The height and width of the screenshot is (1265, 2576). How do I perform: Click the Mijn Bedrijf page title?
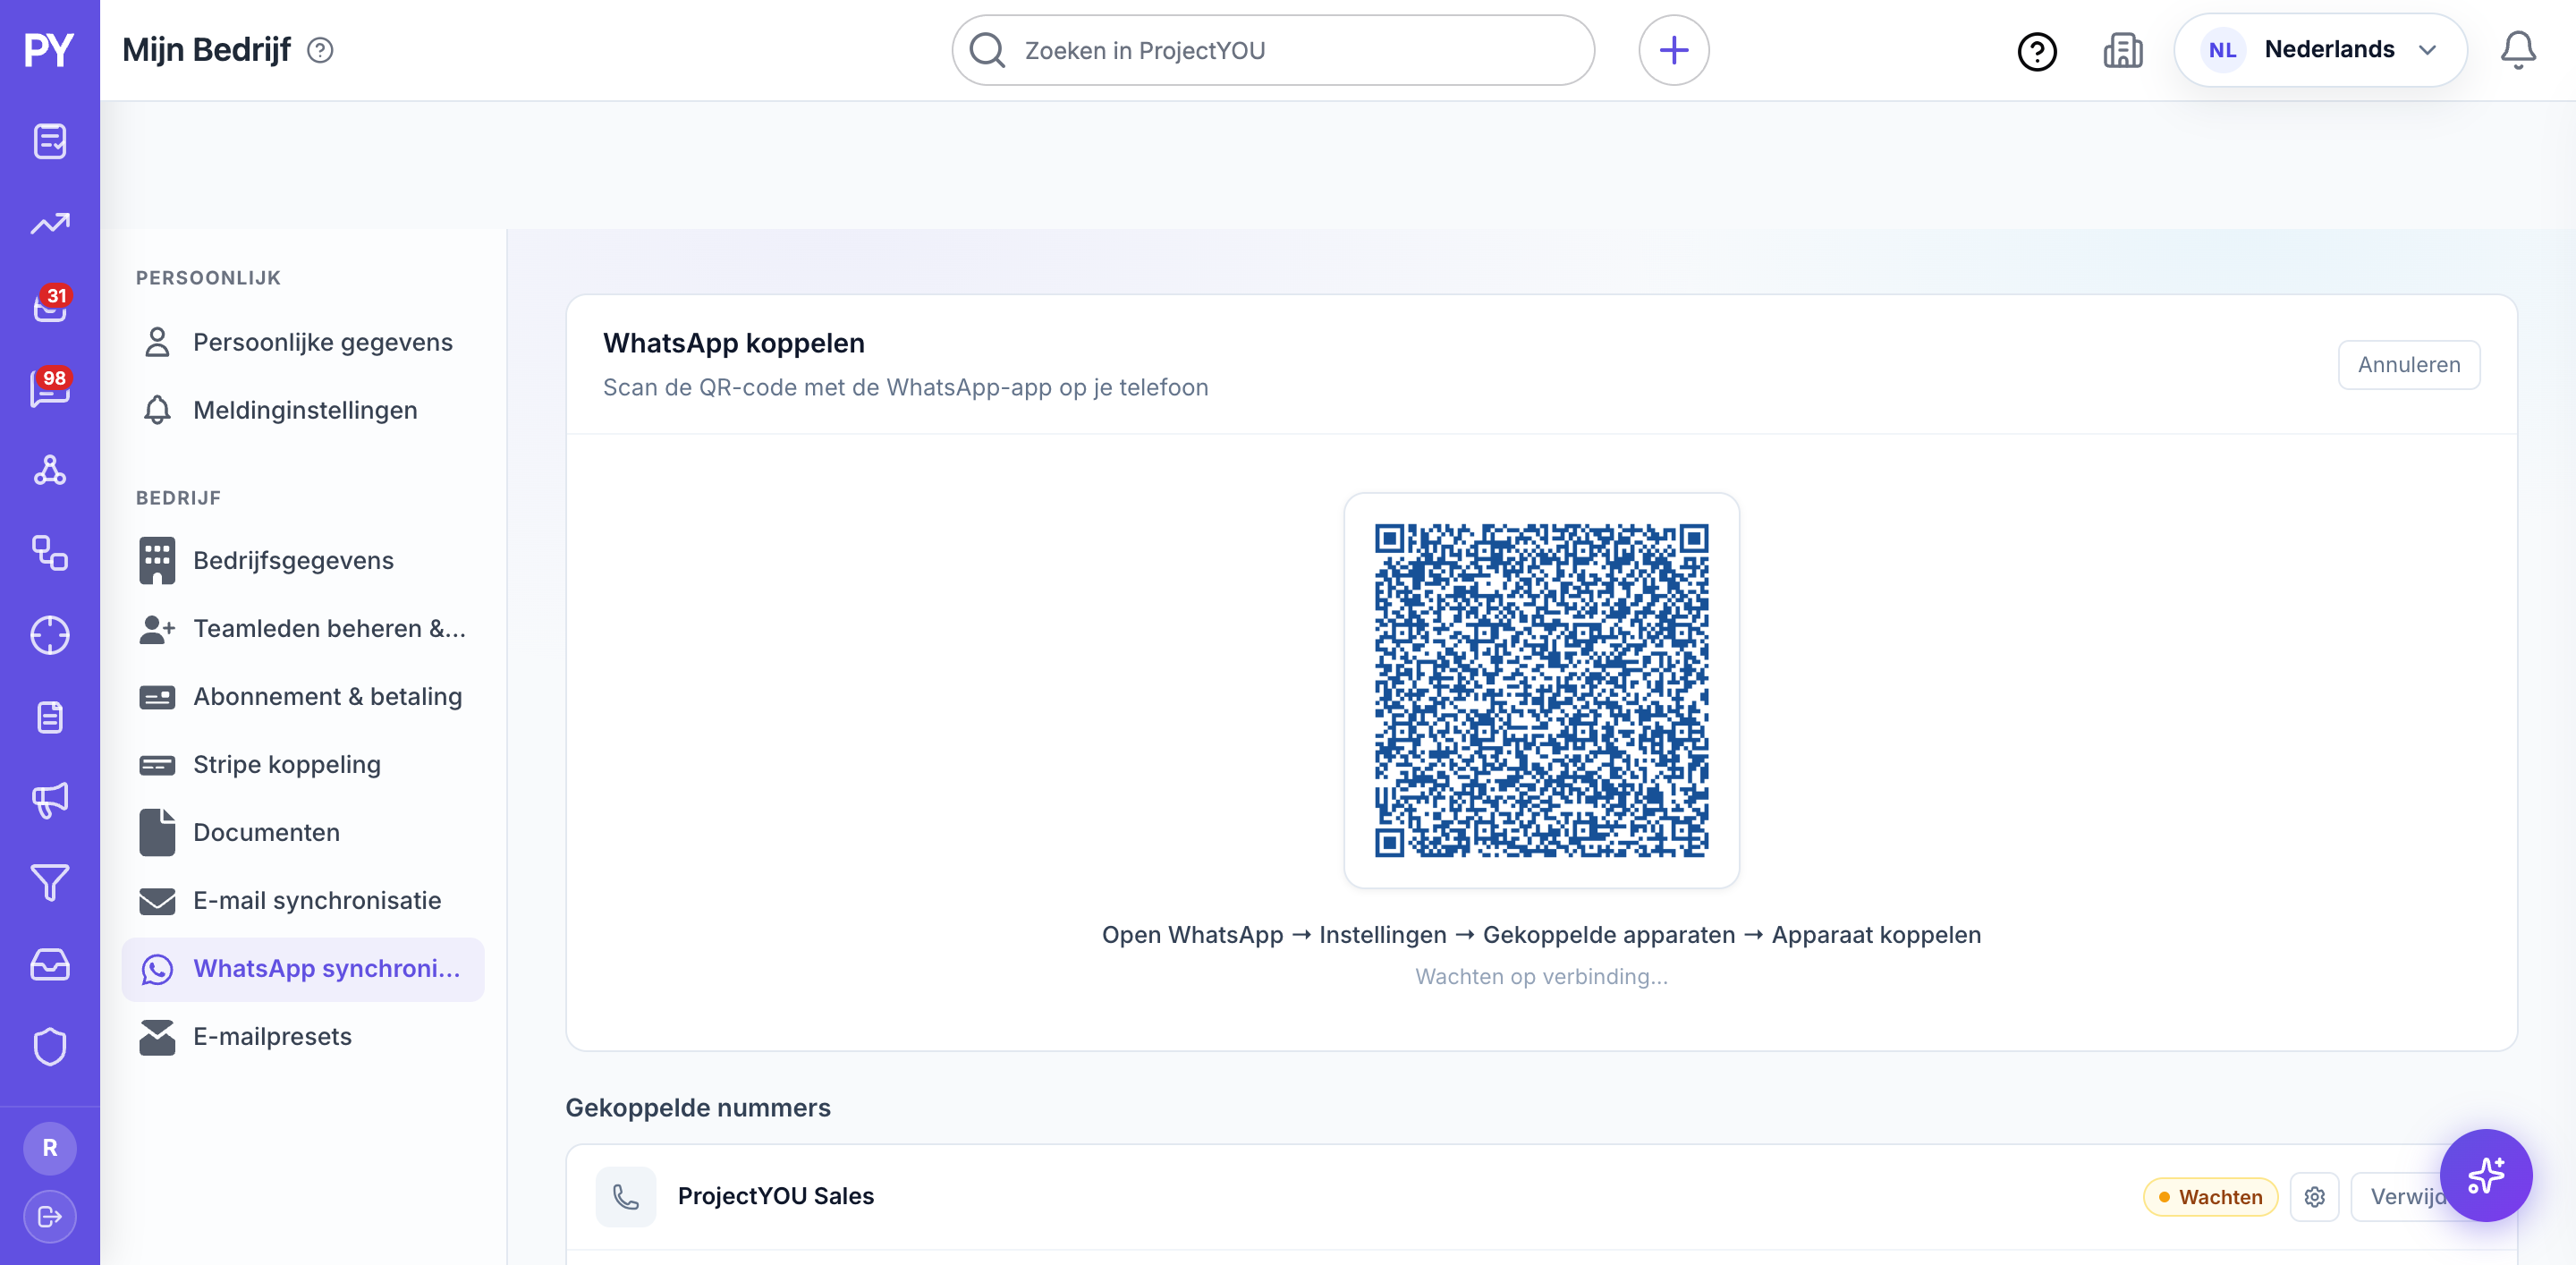point(206,50)
